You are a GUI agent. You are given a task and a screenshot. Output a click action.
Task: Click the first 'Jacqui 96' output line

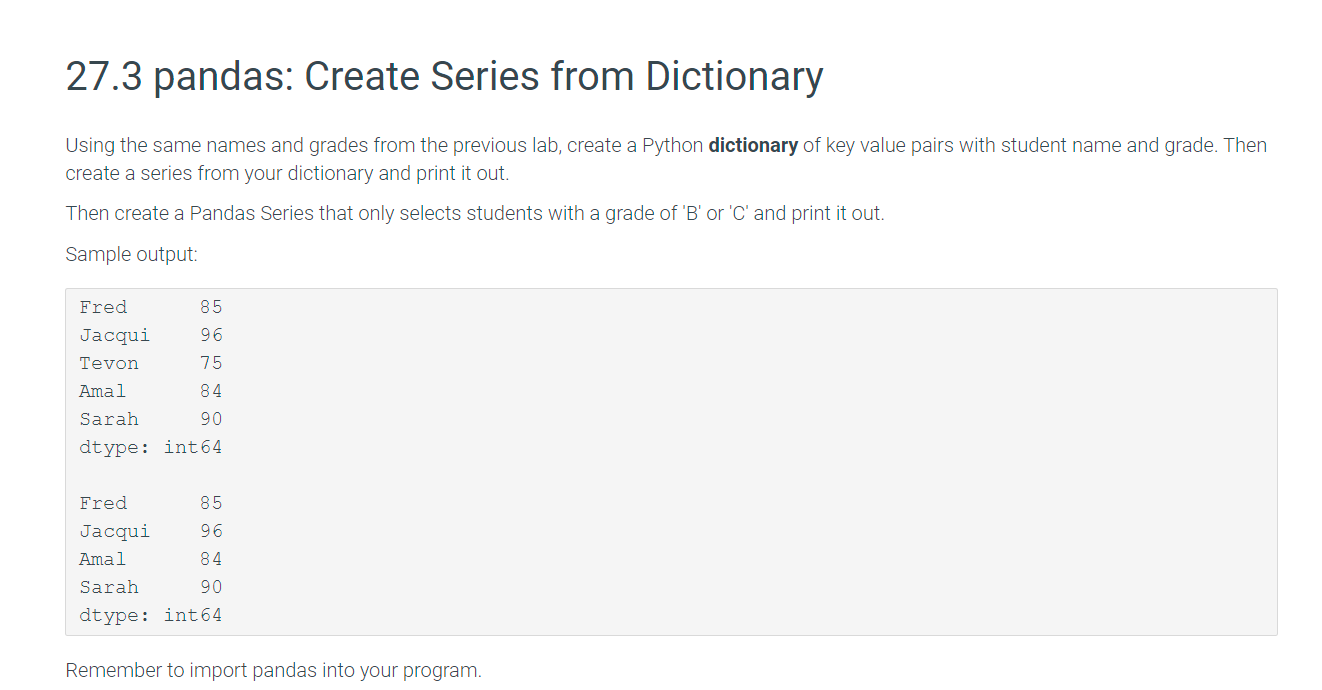coord(151,335)
